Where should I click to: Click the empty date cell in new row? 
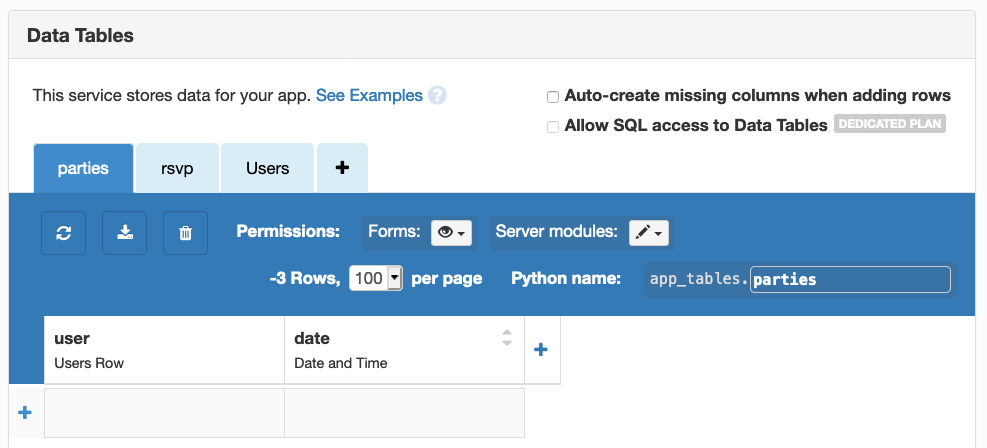point(404,412)
